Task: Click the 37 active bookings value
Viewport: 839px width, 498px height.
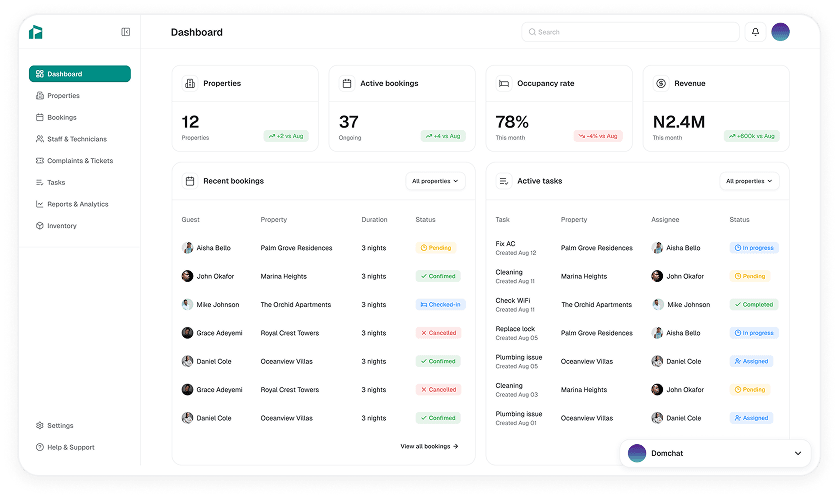Action: click(x=349, y=122)
